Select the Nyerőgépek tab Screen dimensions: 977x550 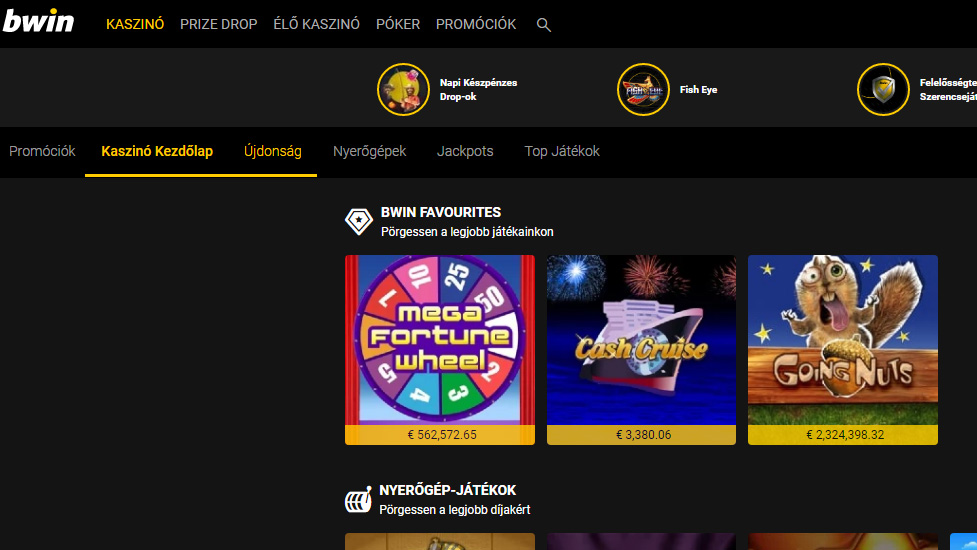(369, 152)
